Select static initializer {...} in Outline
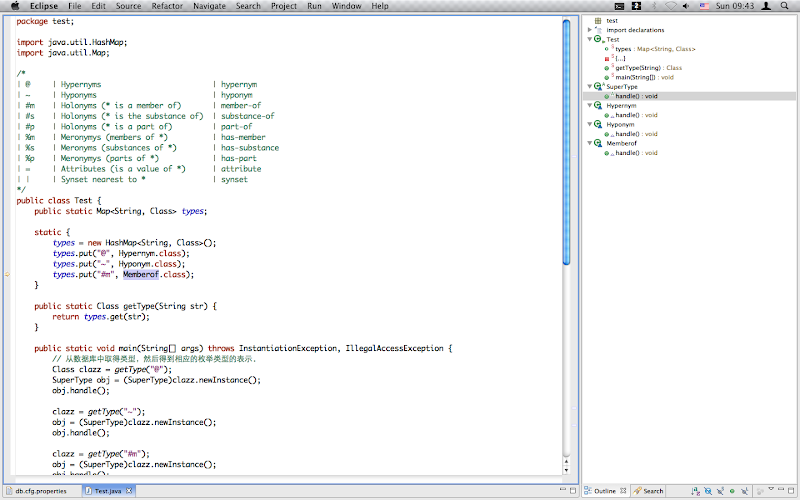The image size is (800, 500). click(x=620, y=58)
